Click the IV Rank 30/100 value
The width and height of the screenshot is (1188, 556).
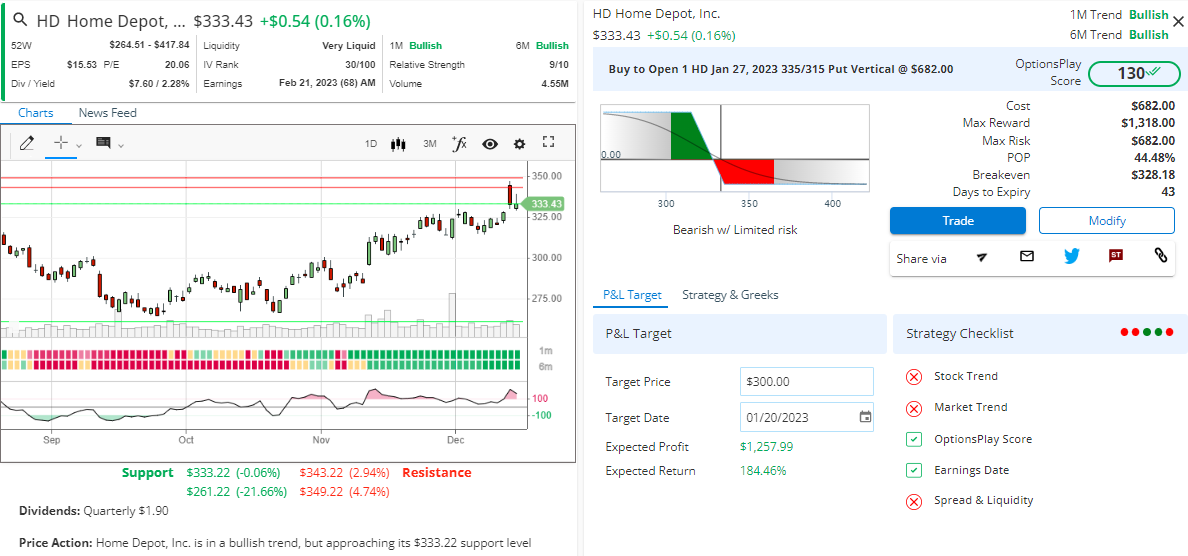click(360, 64)
